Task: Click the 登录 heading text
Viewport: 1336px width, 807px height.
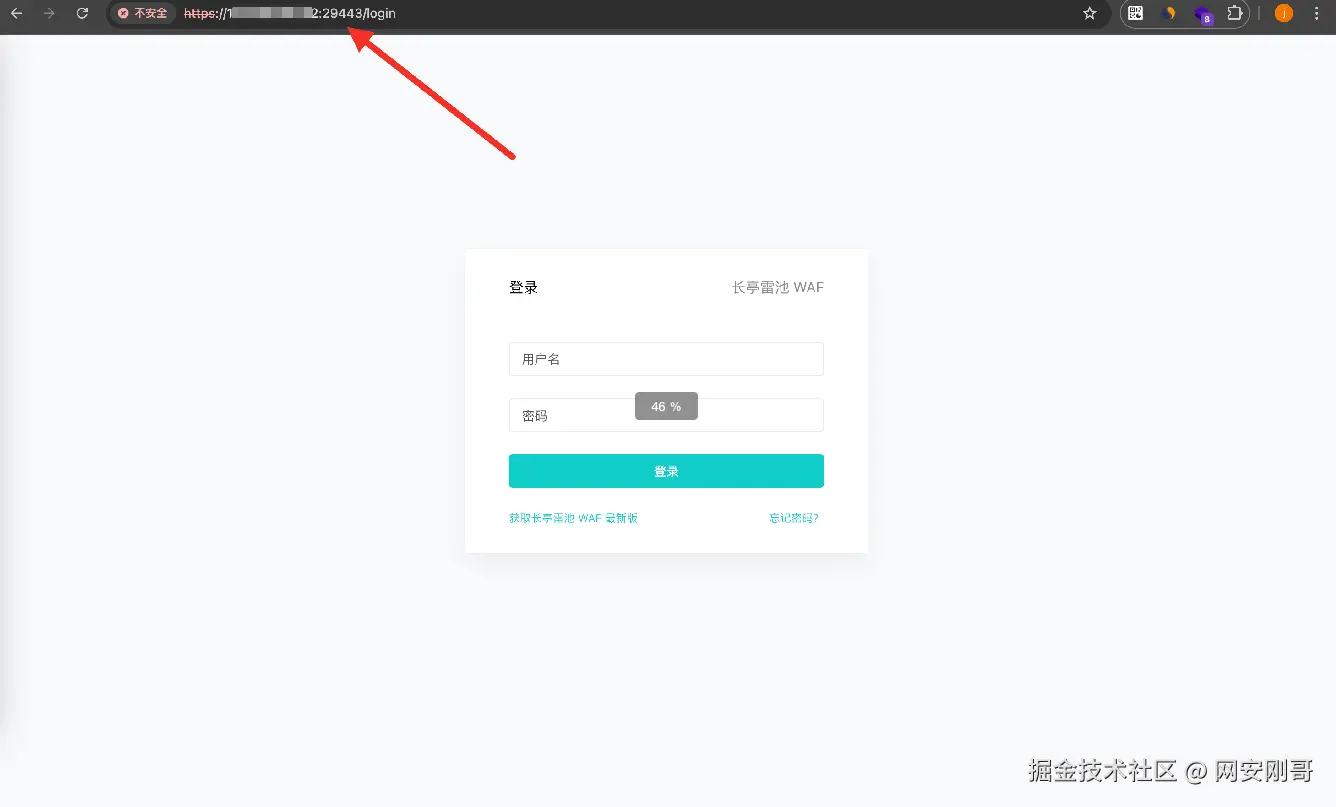Action: tap(523, 288)
